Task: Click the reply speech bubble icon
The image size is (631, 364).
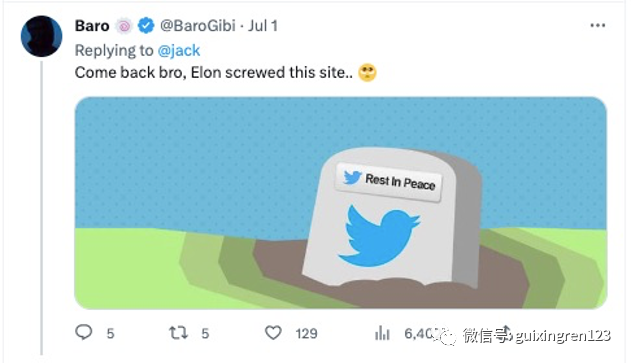Action: coord(84,332)
